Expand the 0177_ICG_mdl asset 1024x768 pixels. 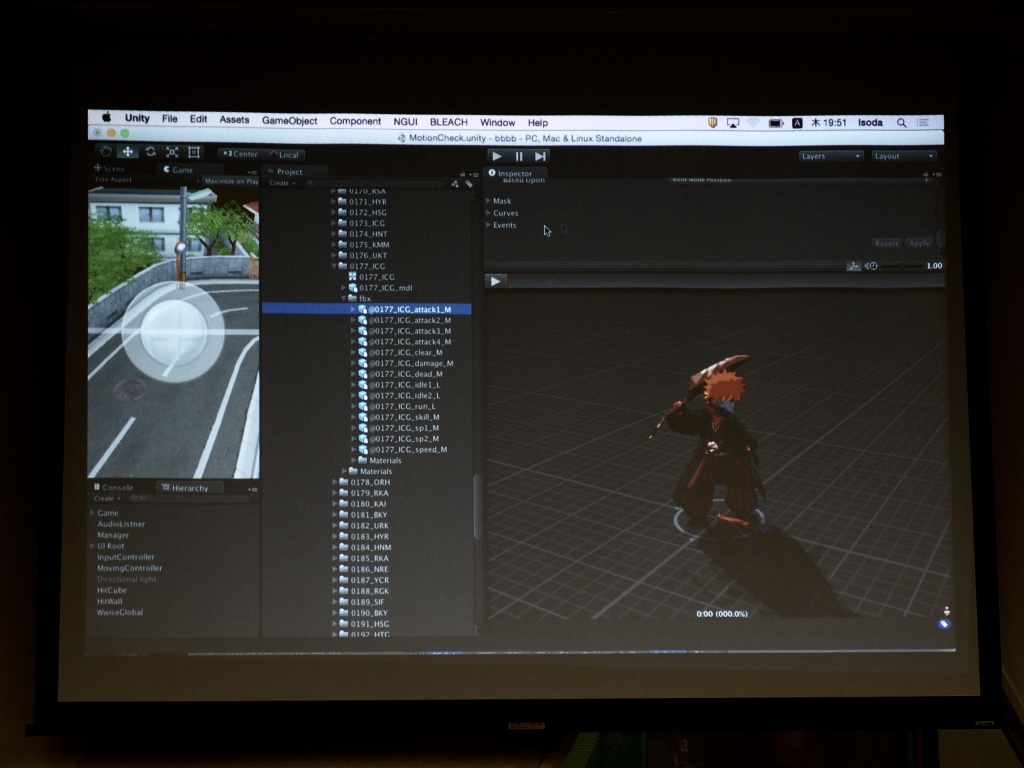pyautogui.click(x=344, y=287)
